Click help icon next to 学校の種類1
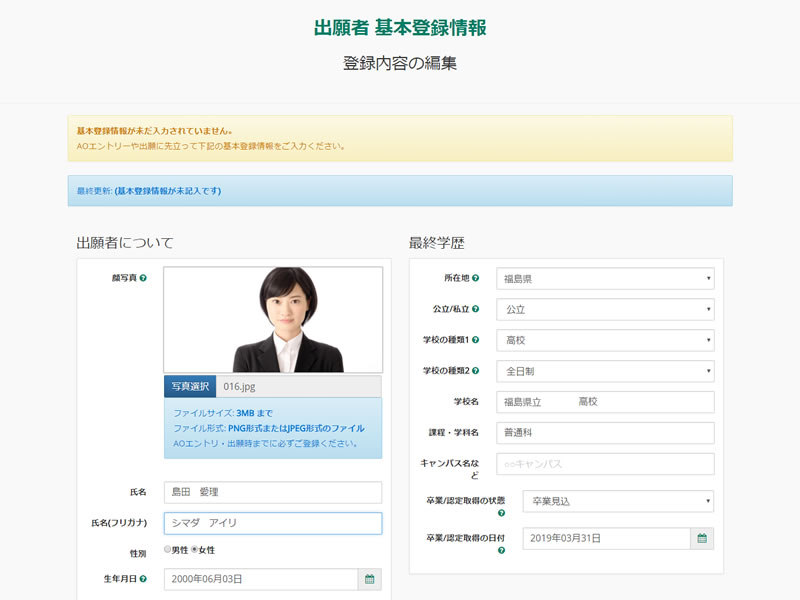 (475, 340)
